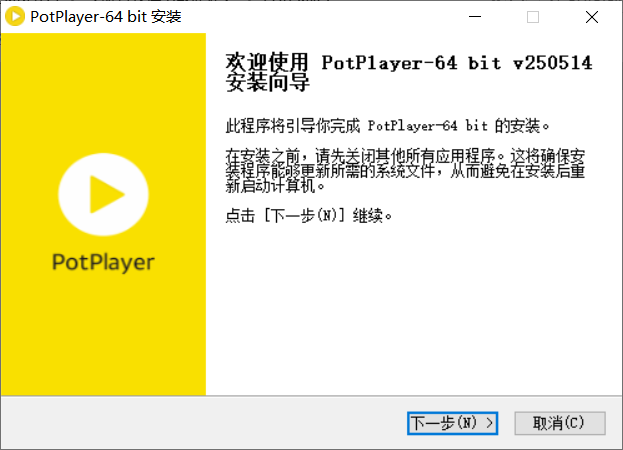Click the text 点击 [下一步(N)] 继续

coord(309,216)
